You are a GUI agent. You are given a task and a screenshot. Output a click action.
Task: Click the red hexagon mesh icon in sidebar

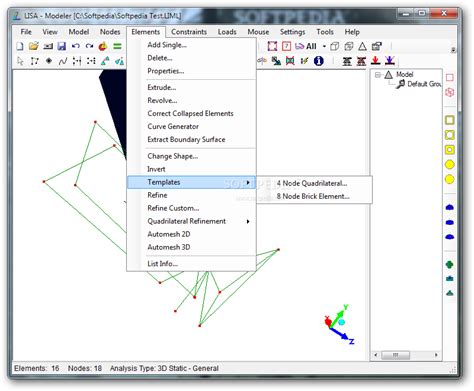(450, 92)
